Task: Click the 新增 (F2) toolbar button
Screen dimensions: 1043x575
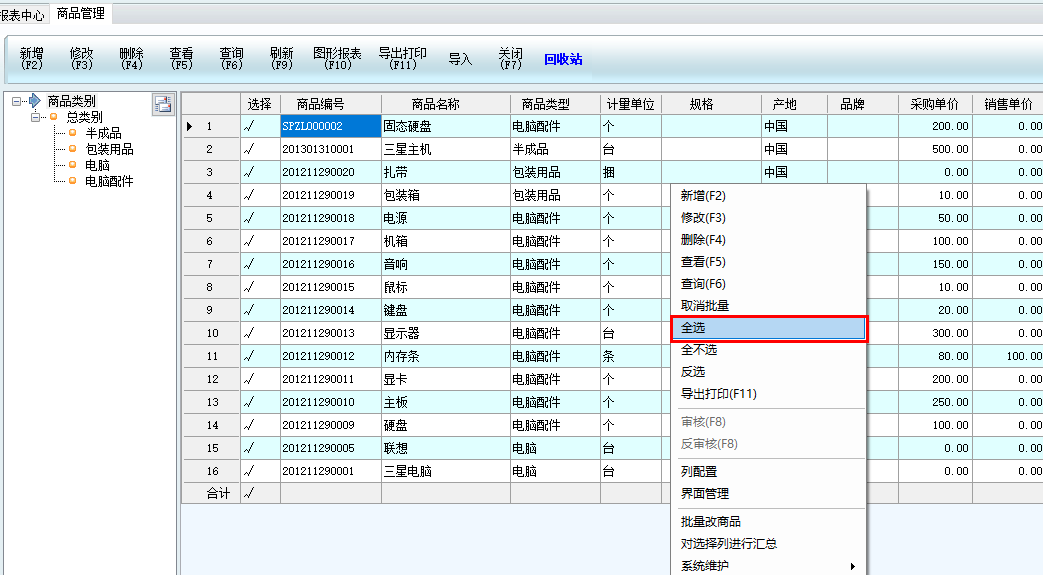Action: pos(32,58)
